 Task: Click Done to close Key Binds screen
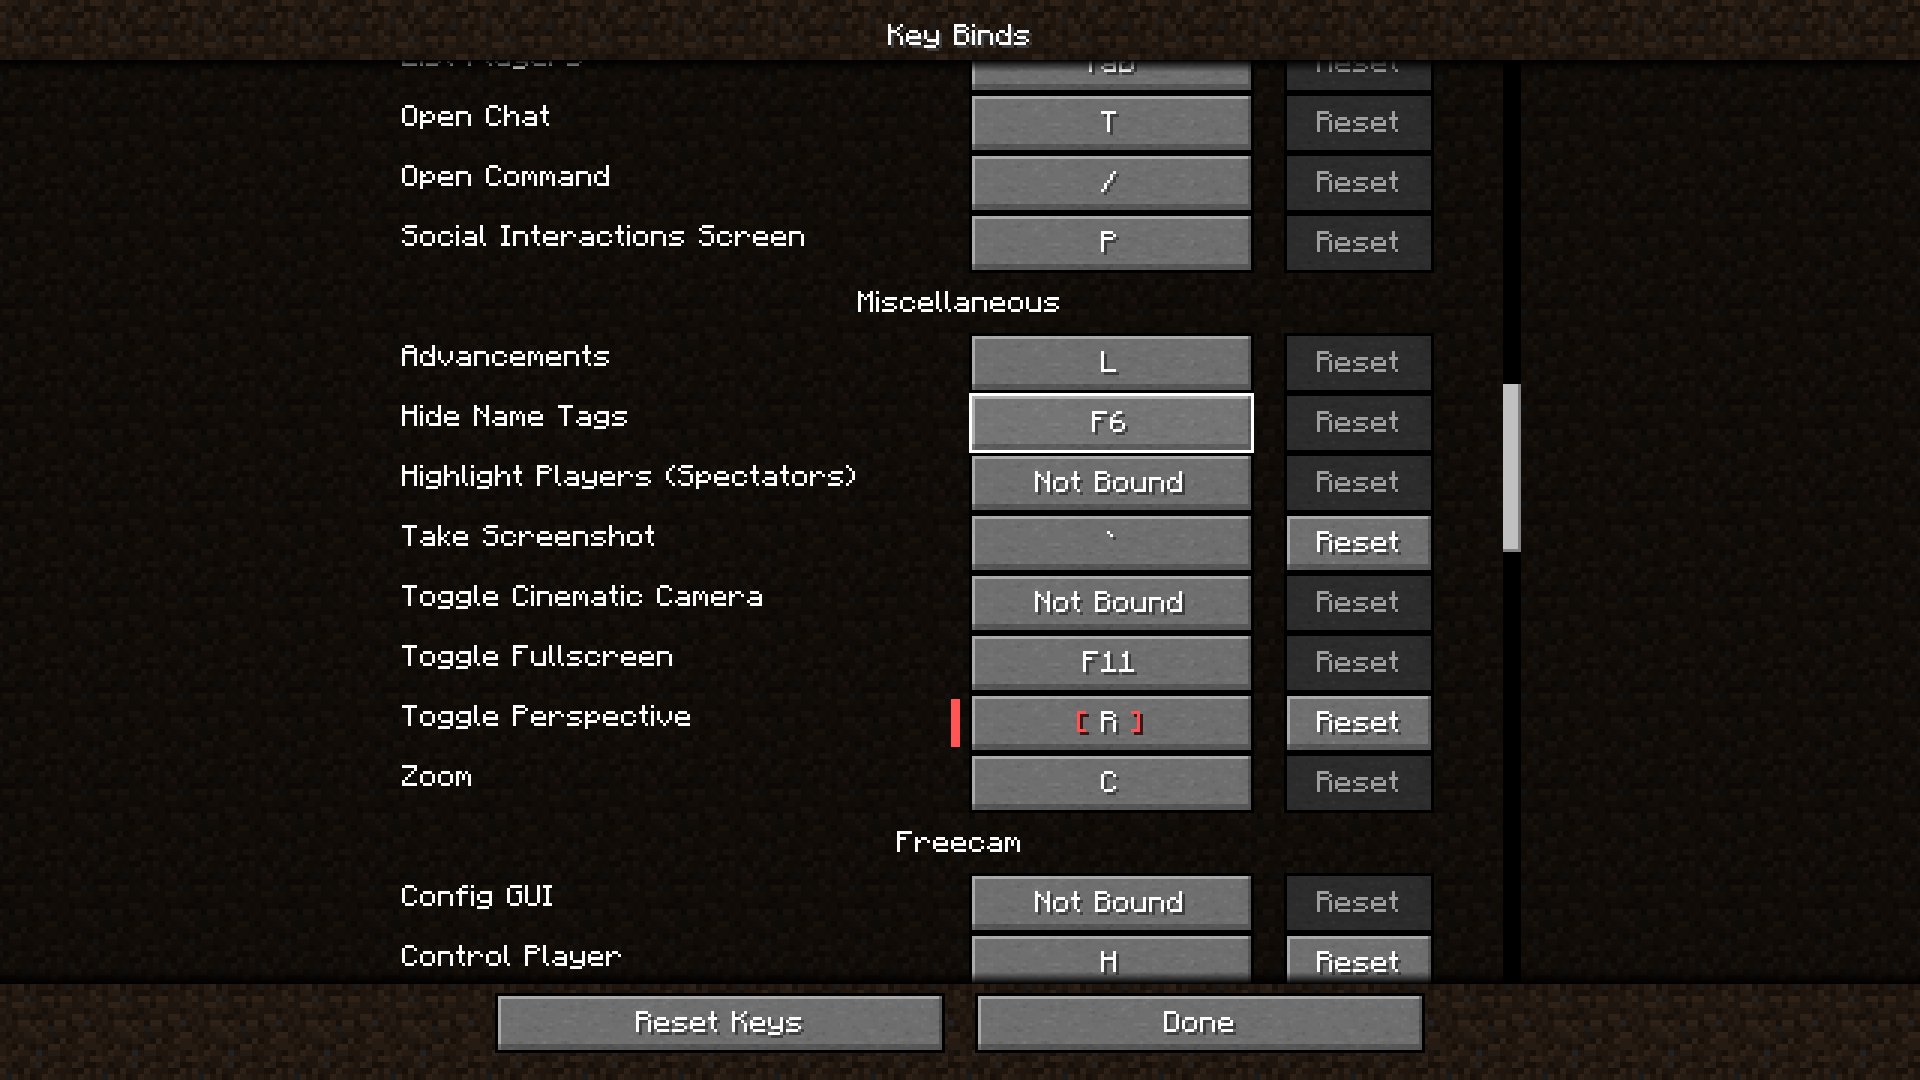point(1199,1022)
